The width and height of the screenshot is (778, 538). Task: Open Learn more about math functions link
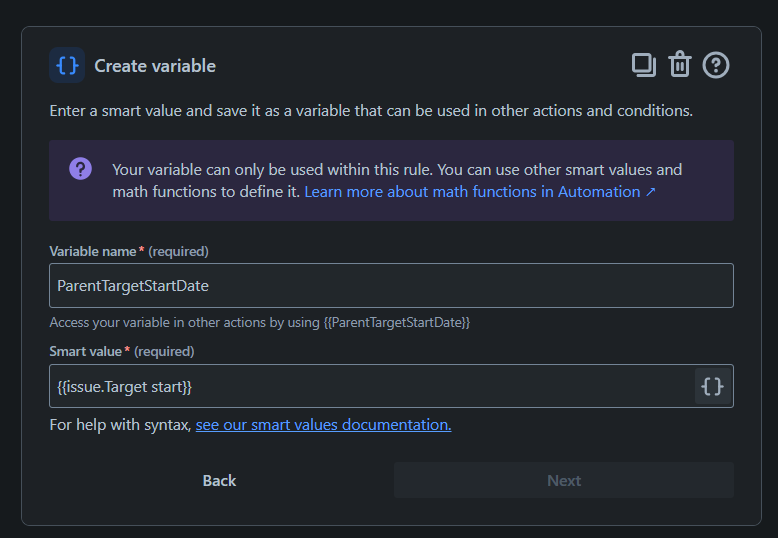[472, 191]
